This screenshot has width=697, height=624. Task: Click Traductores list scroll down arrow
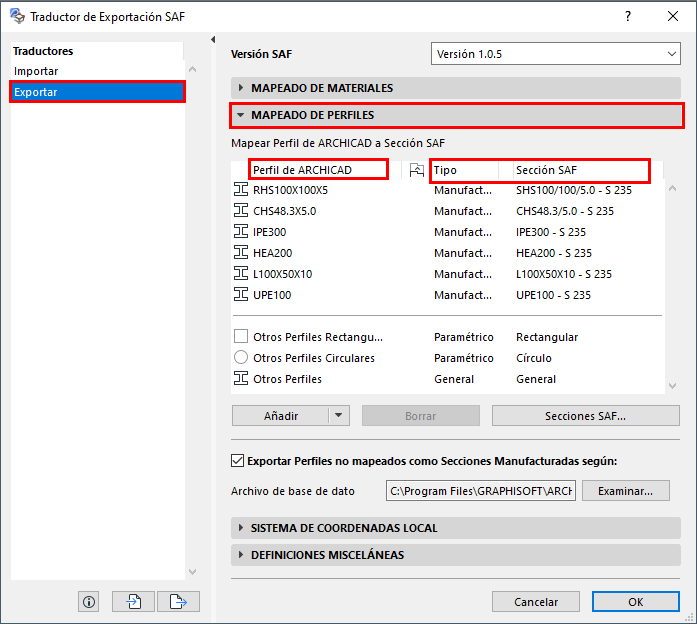(x=192, y=572)
